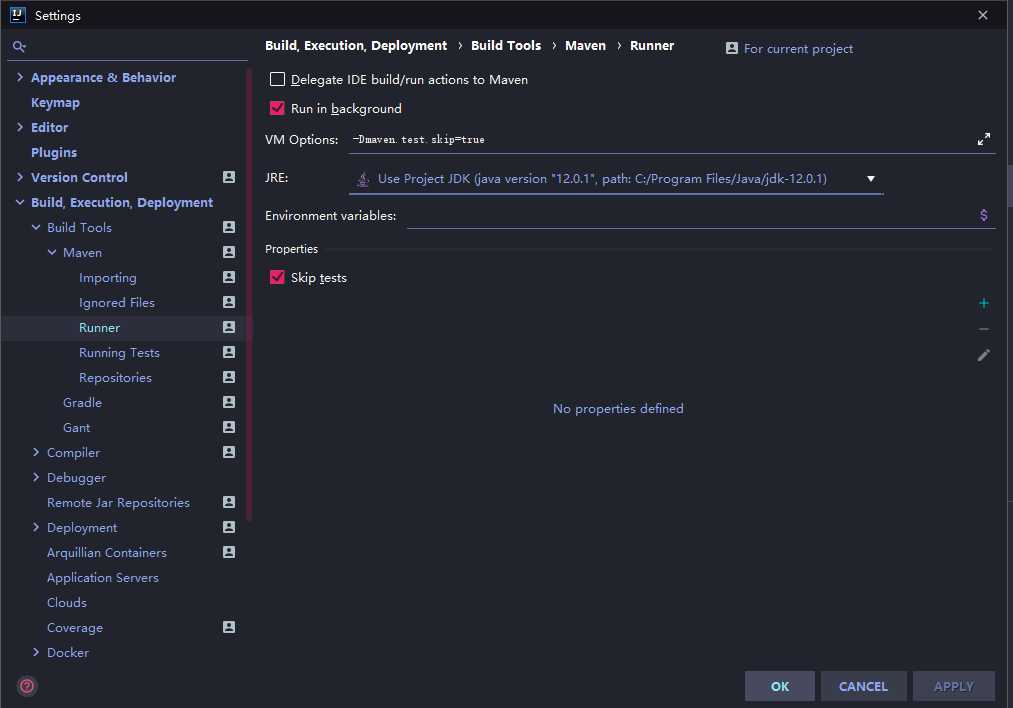Expand Appearance & Behavior section
The width and height of the screenshot is (1013, 708).
(20, 77)
